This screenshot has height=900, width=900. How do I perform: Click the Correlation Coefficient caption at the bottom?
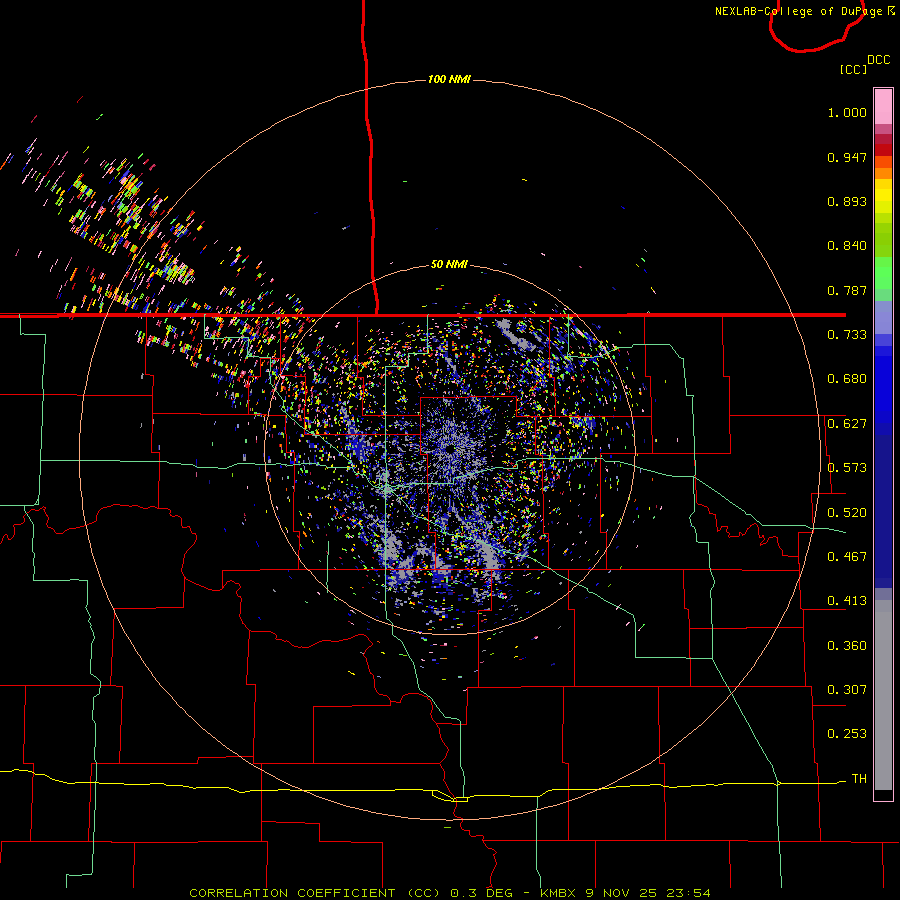(449, 893)
